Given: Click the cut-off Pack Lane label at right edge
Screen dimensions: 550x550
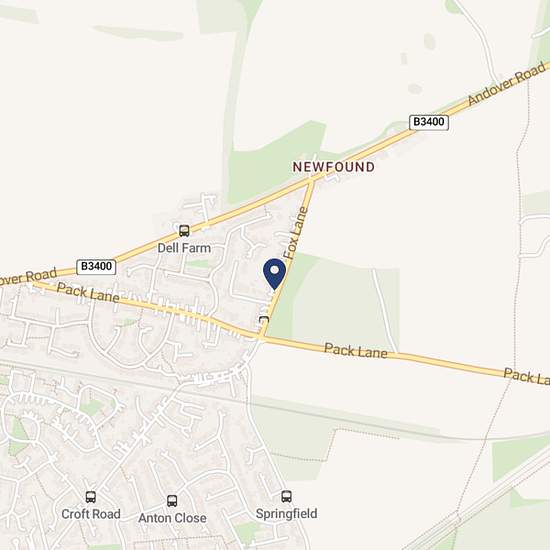Looking at the screenshot, I should [x=526, y=376].
